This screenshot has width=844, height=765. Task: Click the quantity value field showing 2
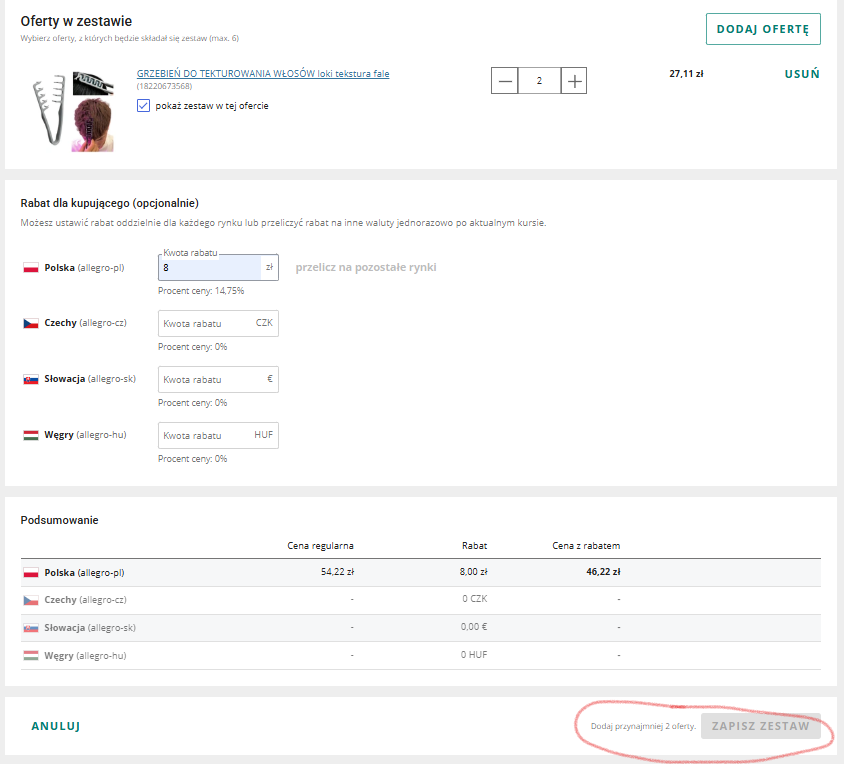[539, 81]
